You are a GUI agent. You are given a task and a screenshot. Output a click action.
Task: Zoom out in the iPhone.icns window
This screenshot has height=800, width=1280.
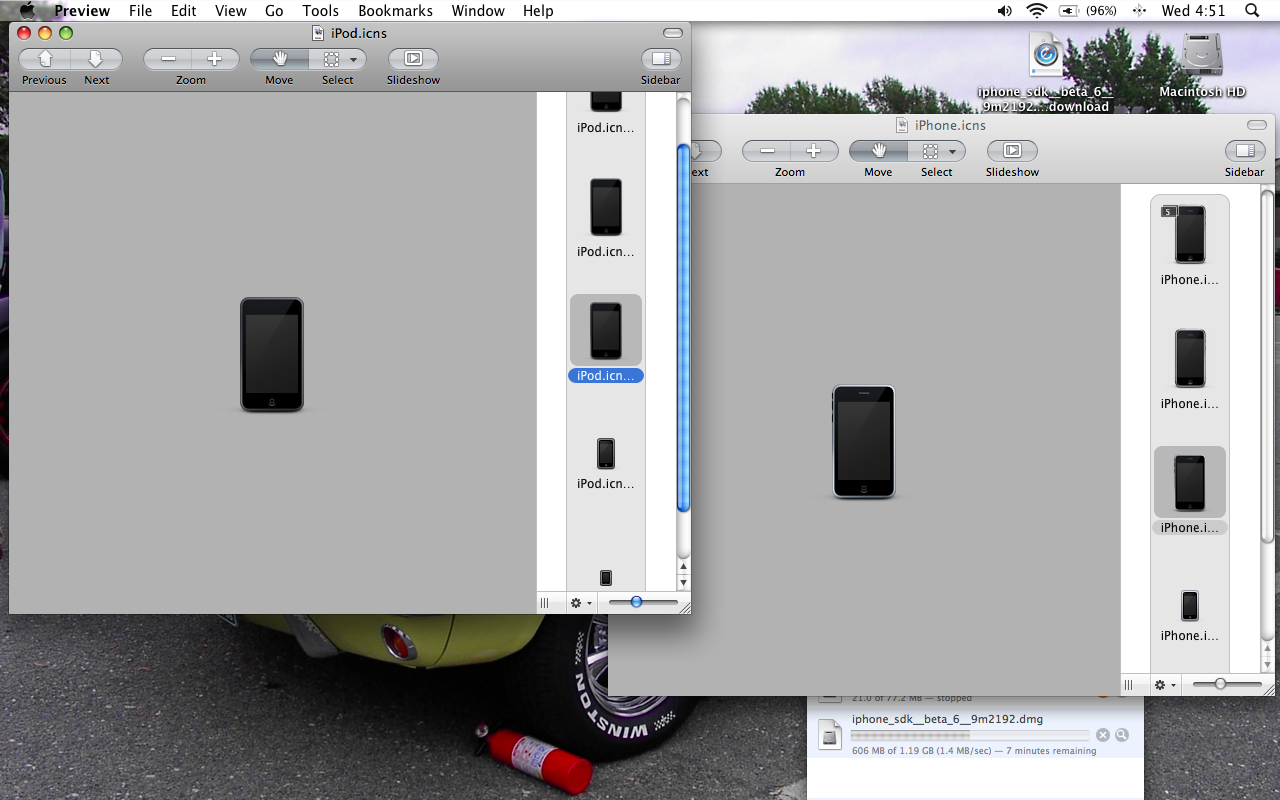coord(767,151)
